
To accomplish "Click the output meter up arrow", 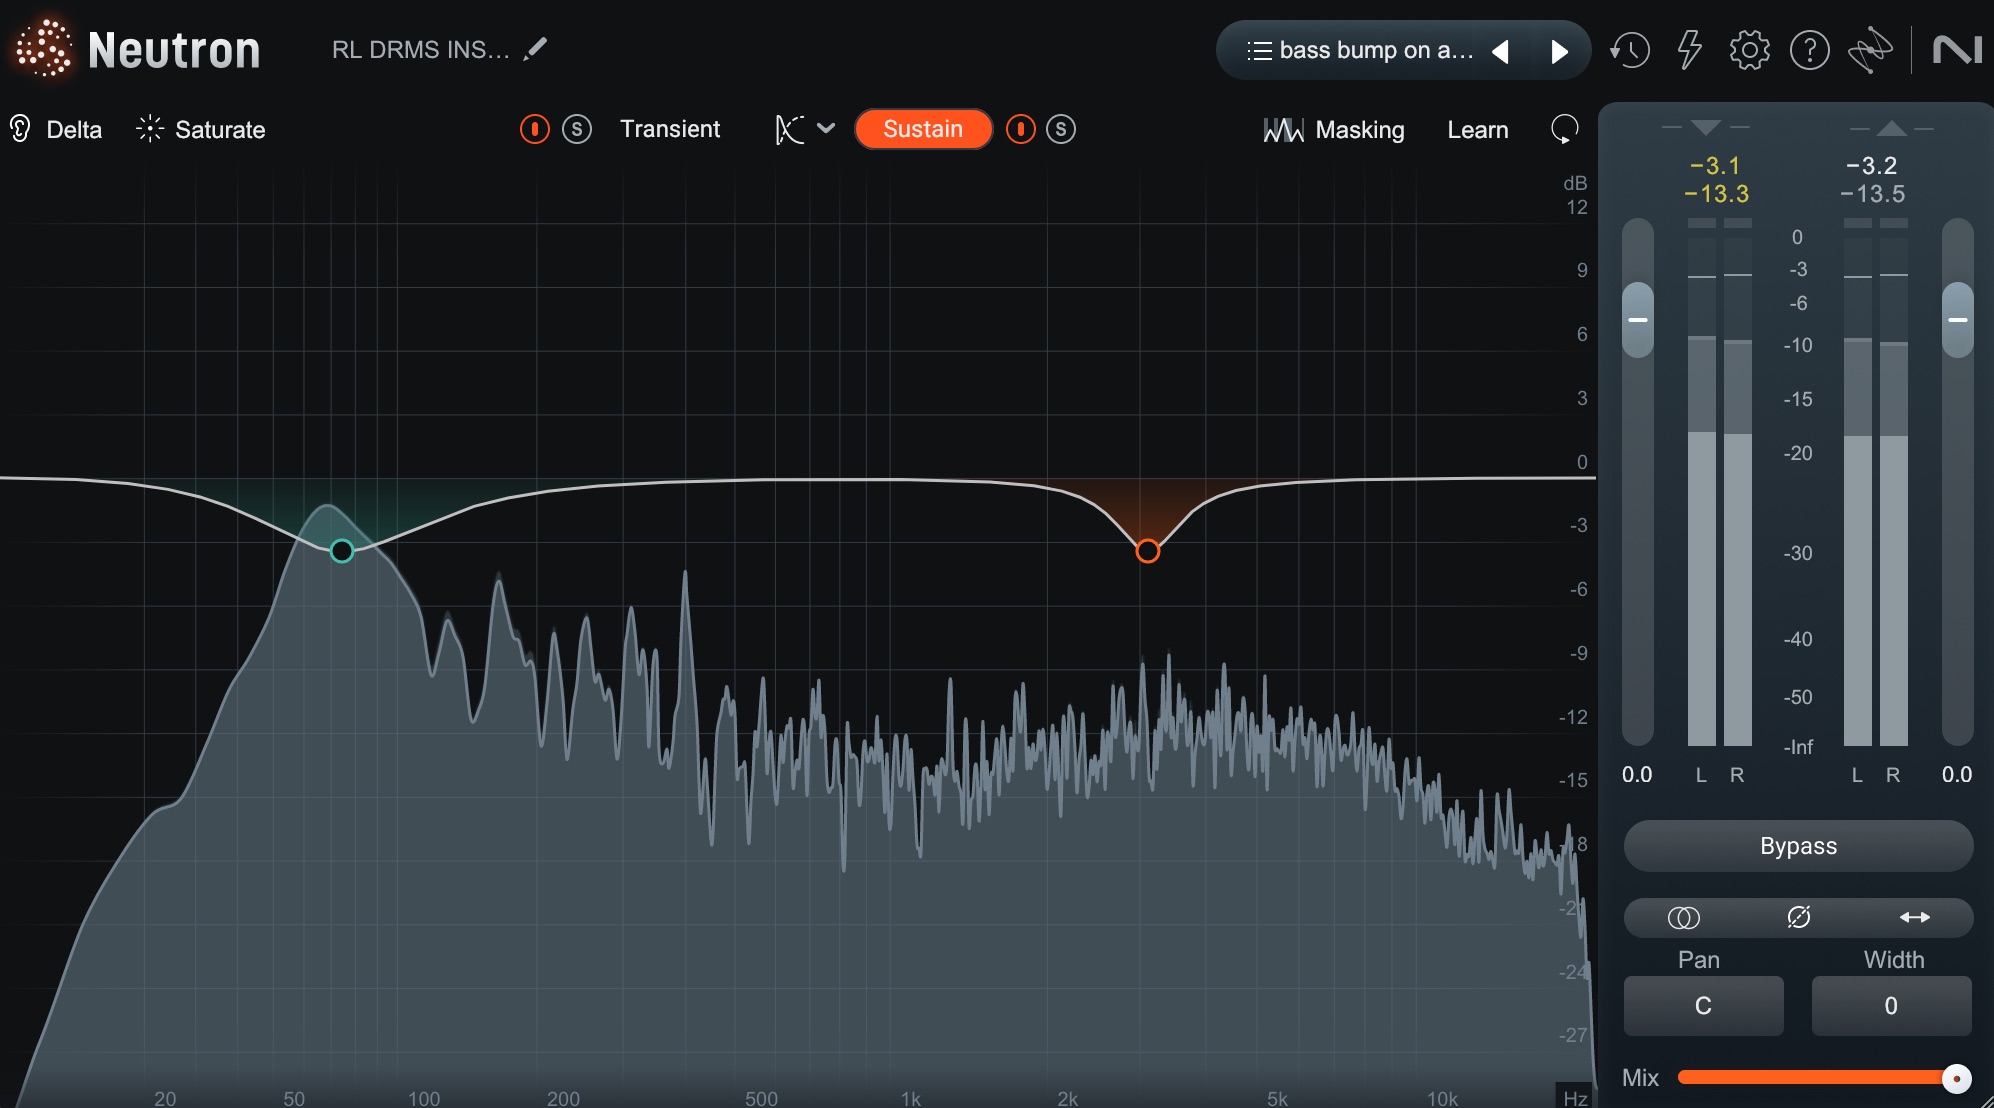I will tap(1891, 128).
